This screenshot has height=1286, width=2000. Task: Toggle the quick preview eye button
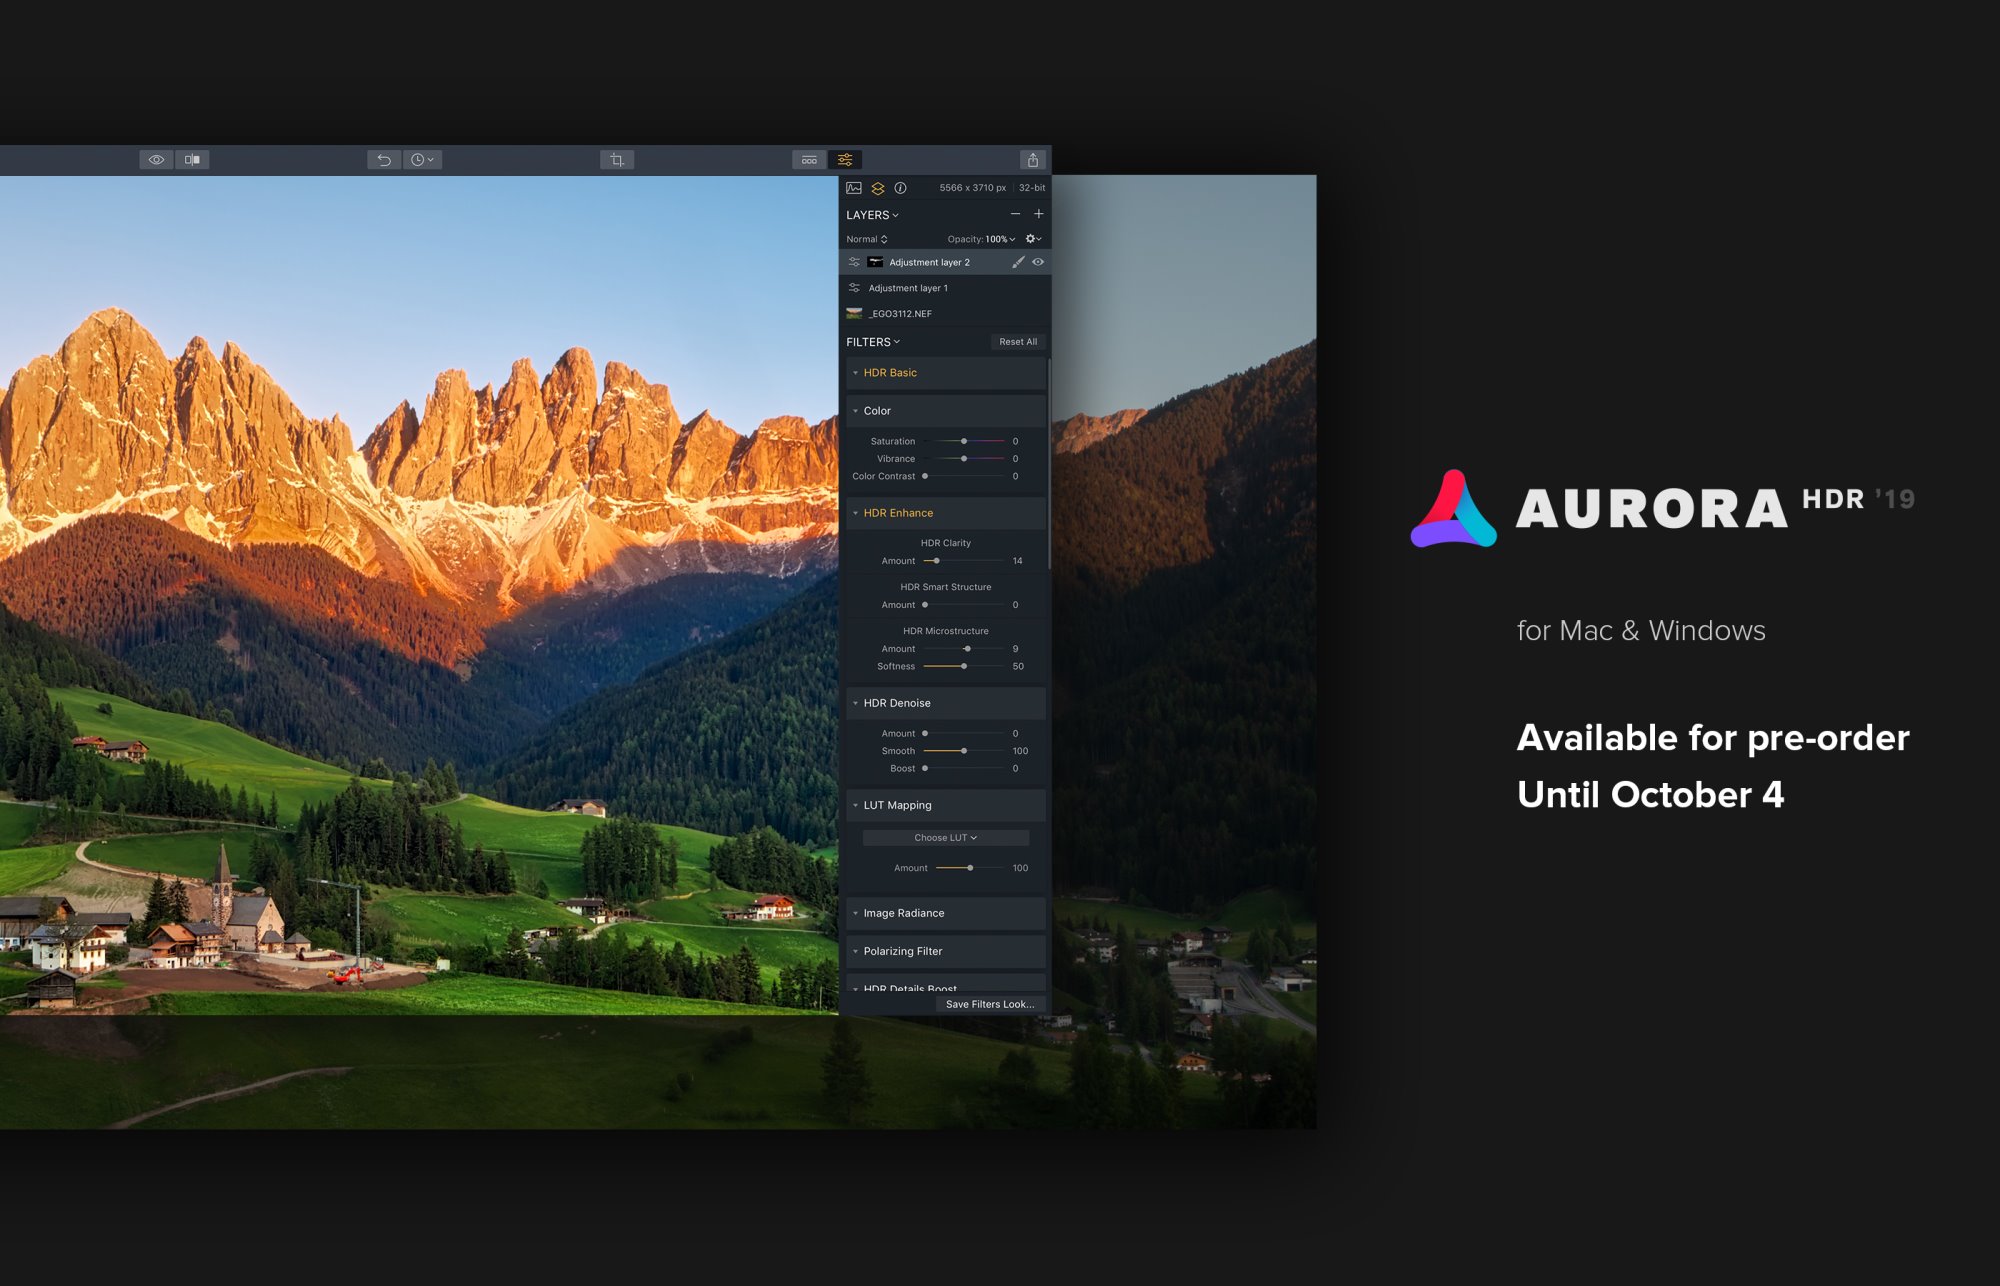click(156, 160)
